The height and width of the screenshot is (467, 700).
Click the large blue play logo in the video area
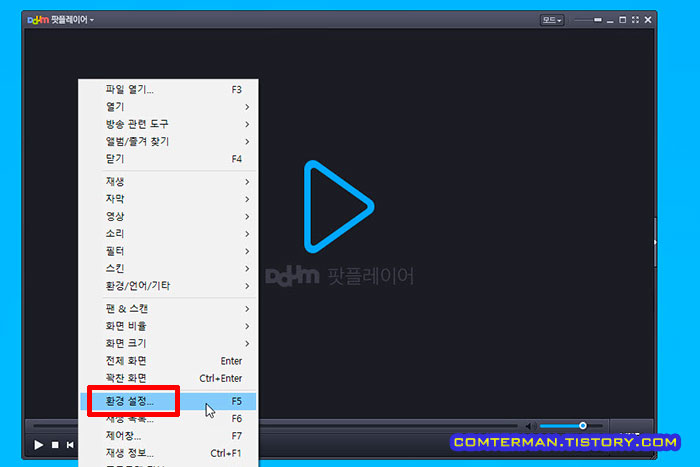pyautogui.click(x=339, y=207)
